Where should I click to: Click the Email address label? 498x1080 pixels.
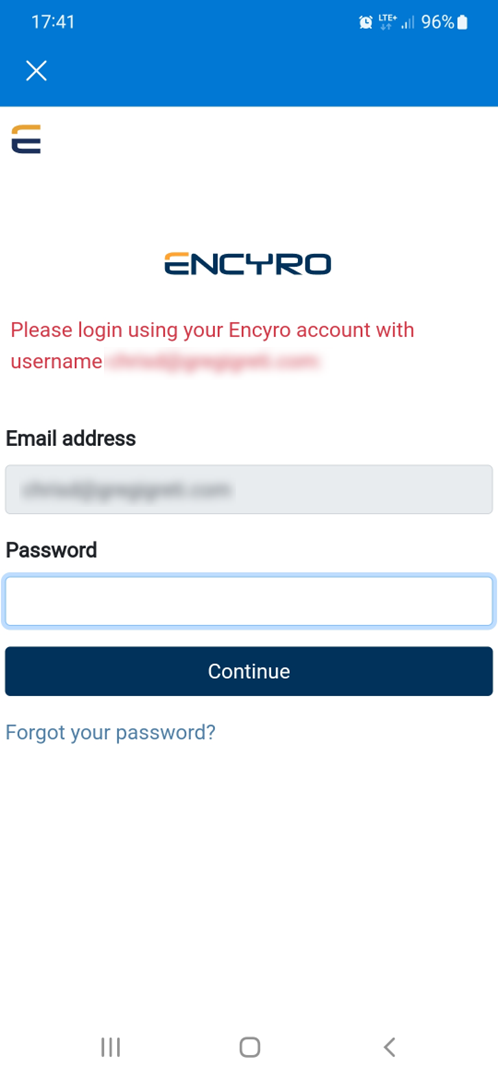(x=71, y=438)
